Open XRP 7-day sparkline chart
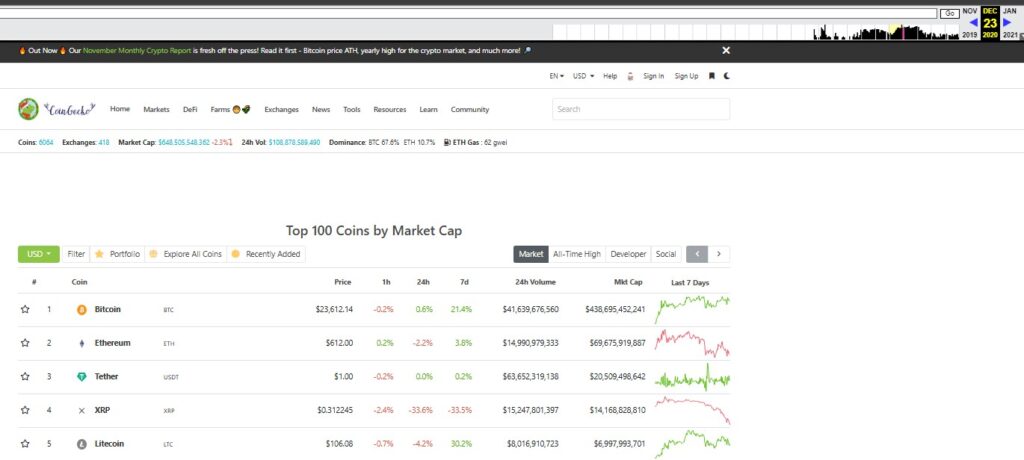The height and width of the screenshot is (460, 1024). pos(692,410)
